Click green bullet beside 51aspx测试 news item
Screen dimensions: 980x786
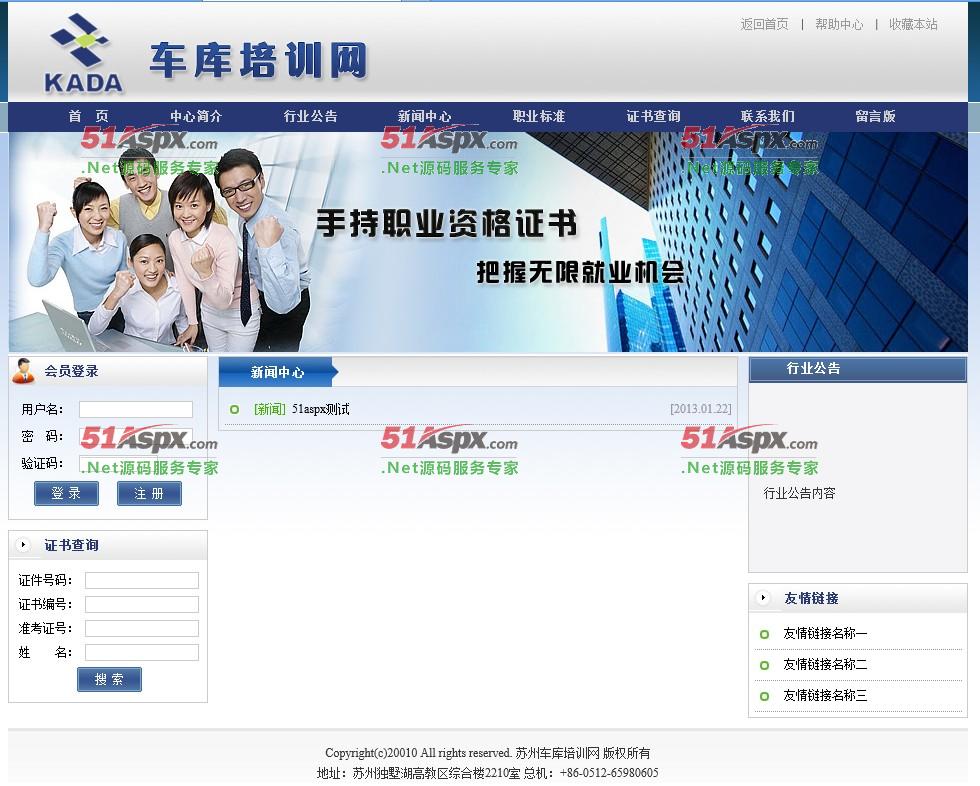pos(234,409)
